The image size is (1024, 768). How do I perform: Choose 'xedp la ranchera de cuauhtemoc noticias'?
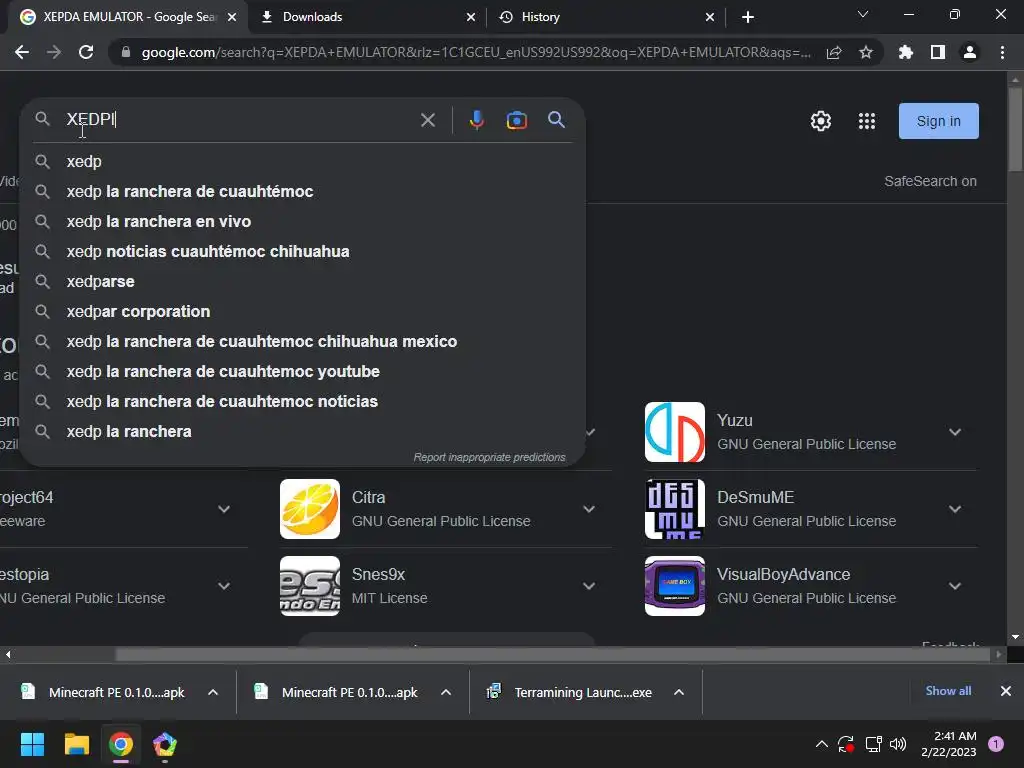[x=302, y=402]
